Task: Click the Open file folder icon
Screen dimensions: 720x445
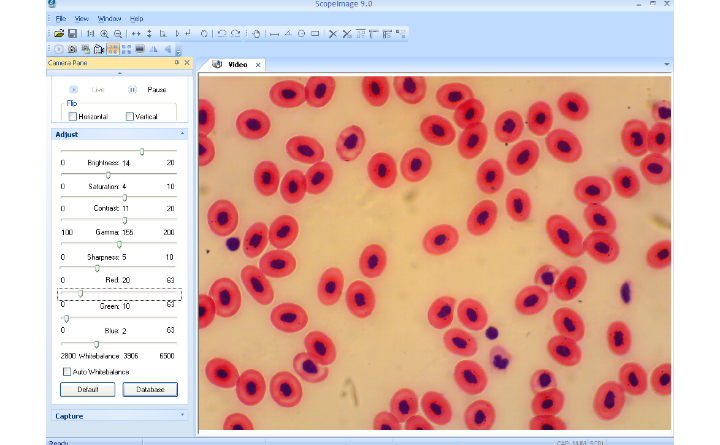Action: [x=59, y=33]
